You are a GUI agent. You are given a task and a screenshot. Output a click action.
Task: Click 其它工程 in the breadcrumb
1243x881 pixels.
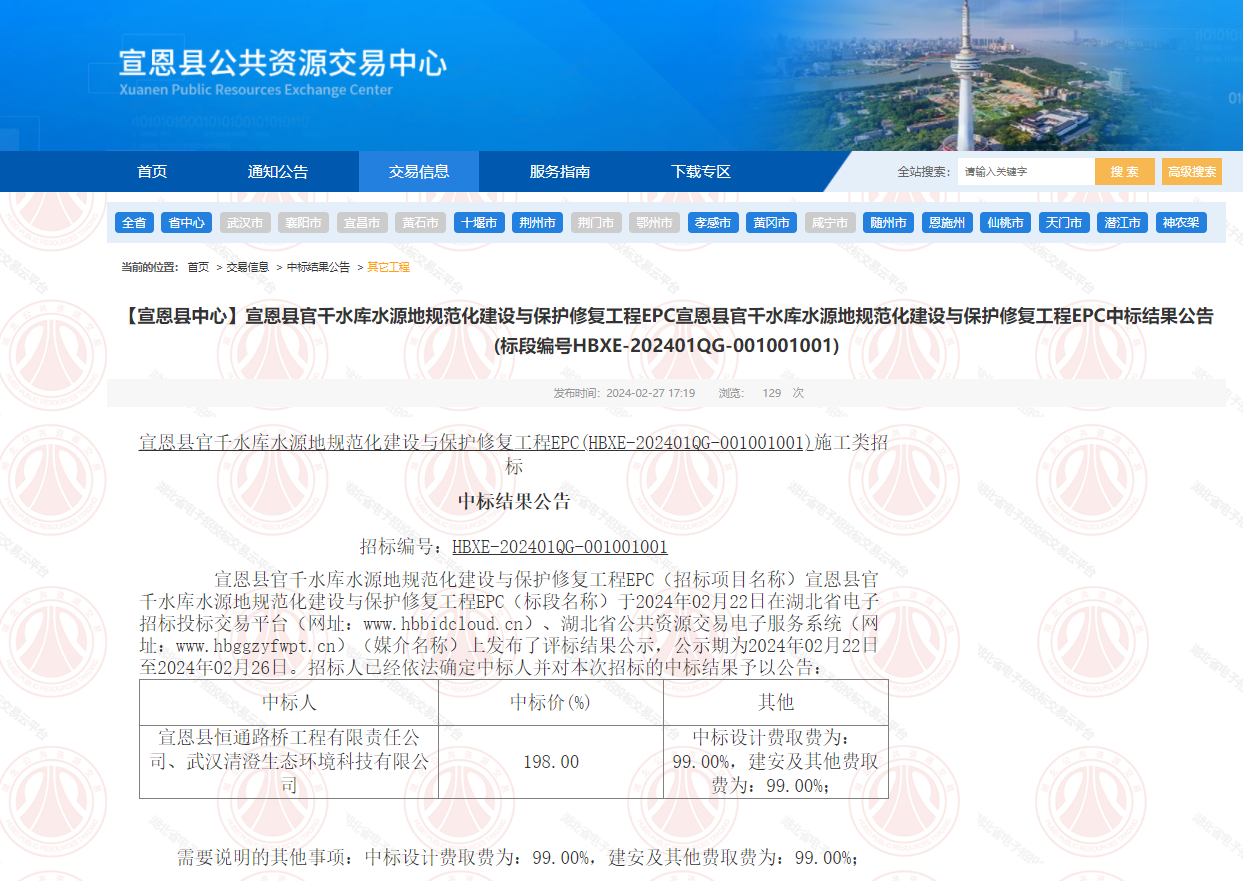click(388, 267)
